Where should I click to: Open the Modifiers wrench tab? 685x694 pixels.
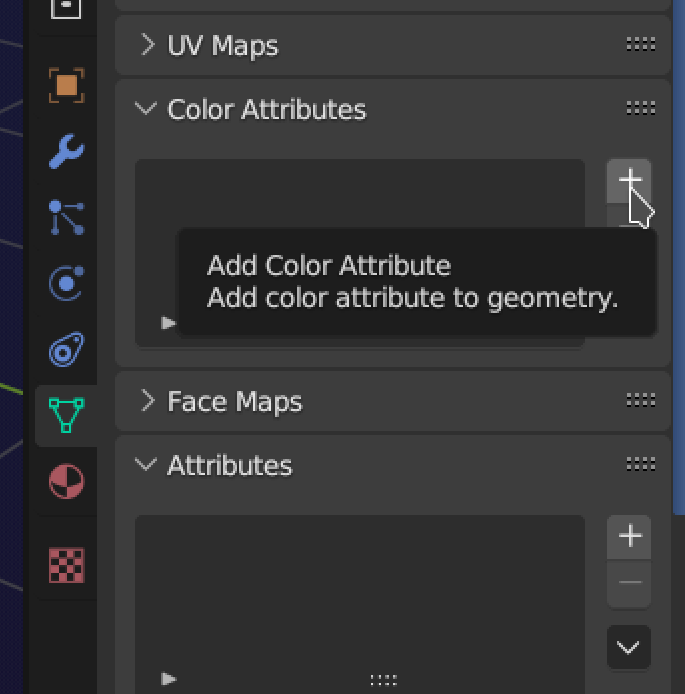click(x=67, y=152)
